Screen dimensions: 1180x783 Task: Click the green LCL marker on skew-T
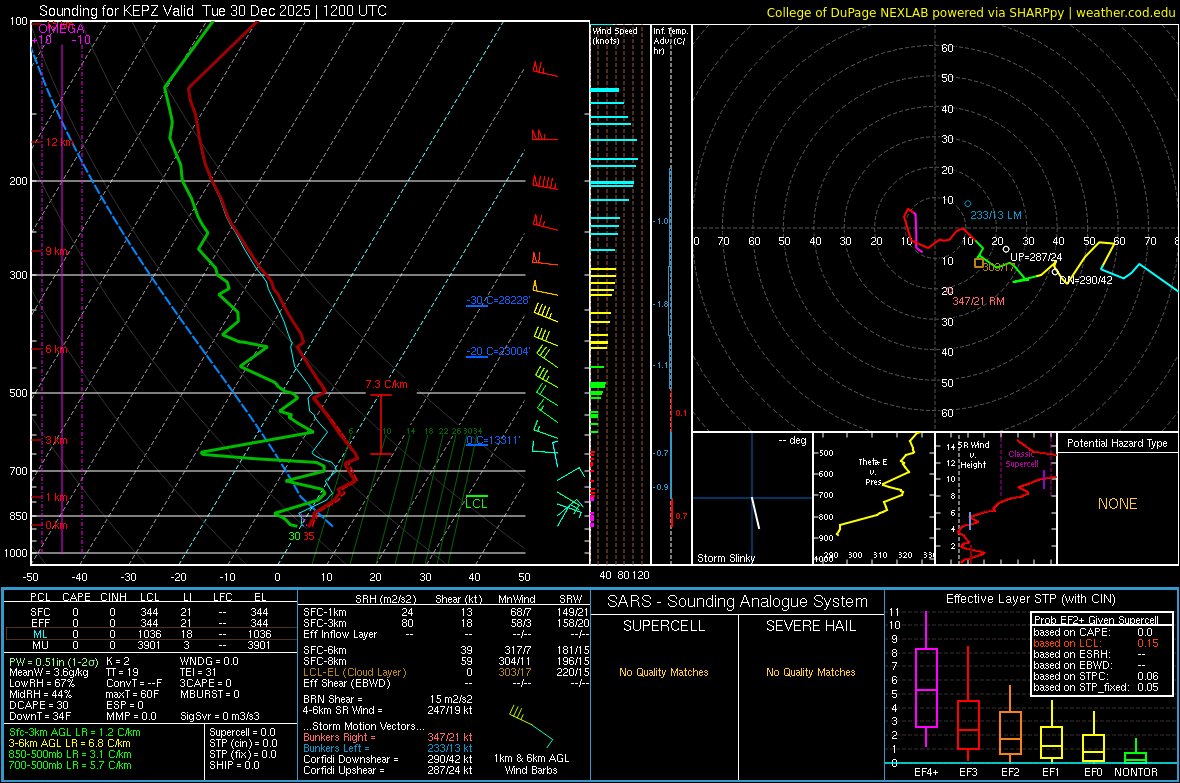(476, 503)
